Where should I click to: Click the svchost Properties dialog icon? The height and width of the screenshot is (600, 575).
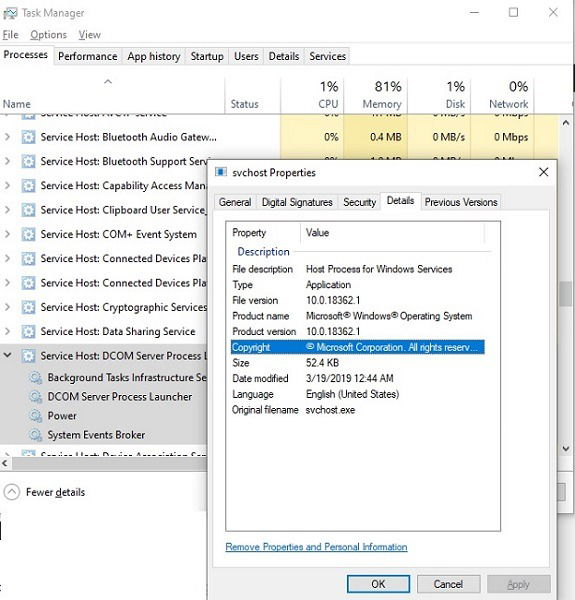[221, 172]
